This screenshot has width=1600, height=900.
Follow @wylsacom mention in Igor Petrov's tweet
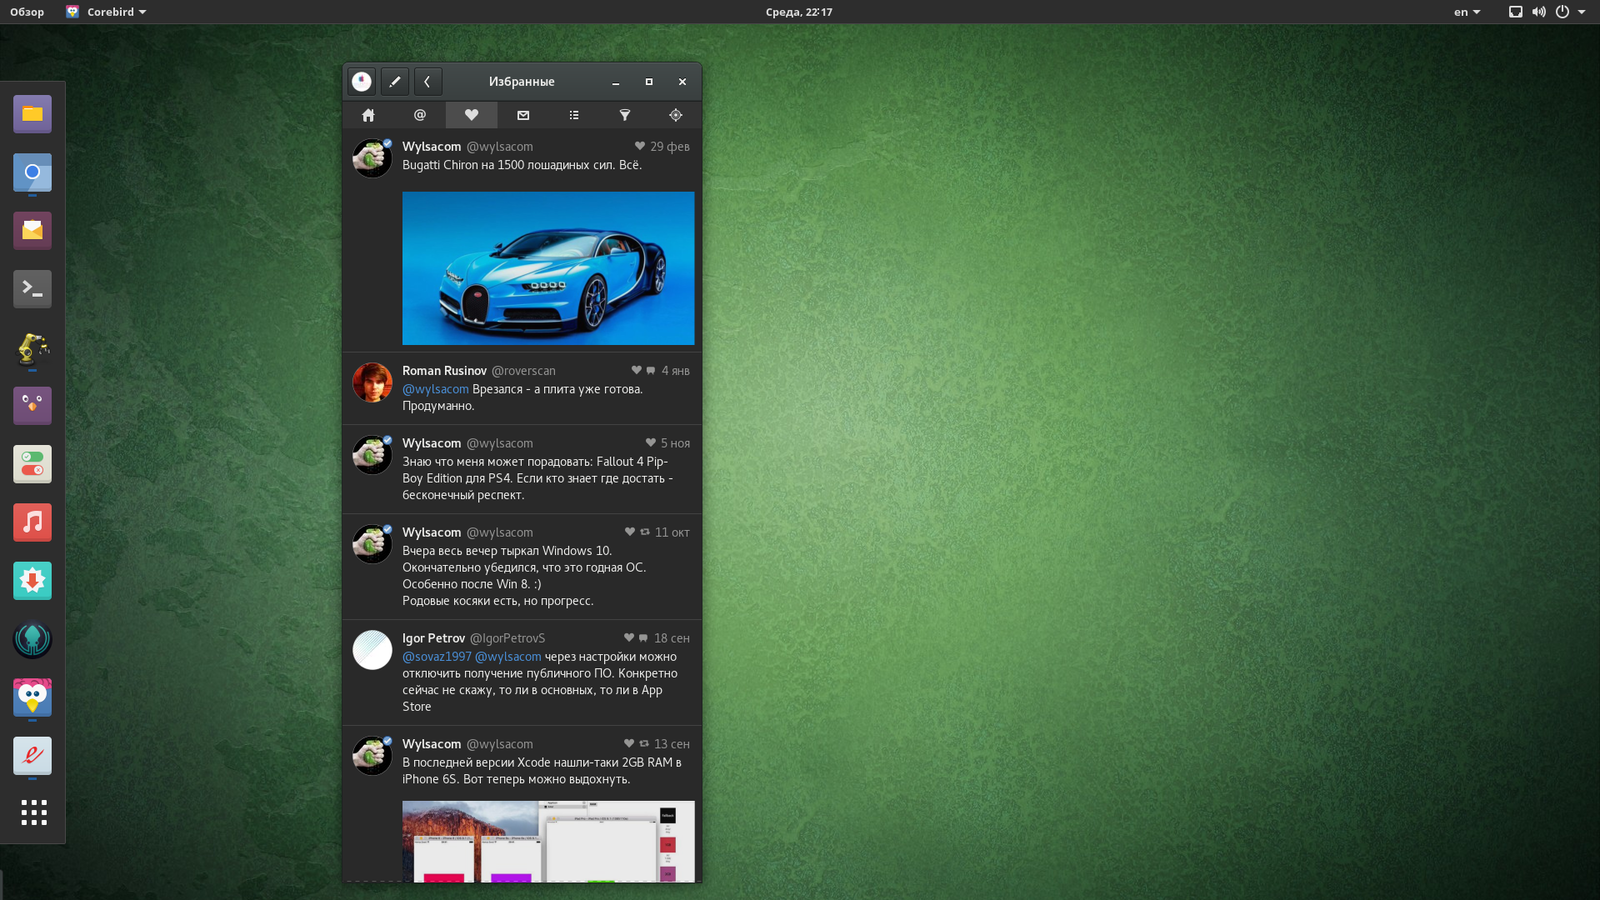point(508,657)
